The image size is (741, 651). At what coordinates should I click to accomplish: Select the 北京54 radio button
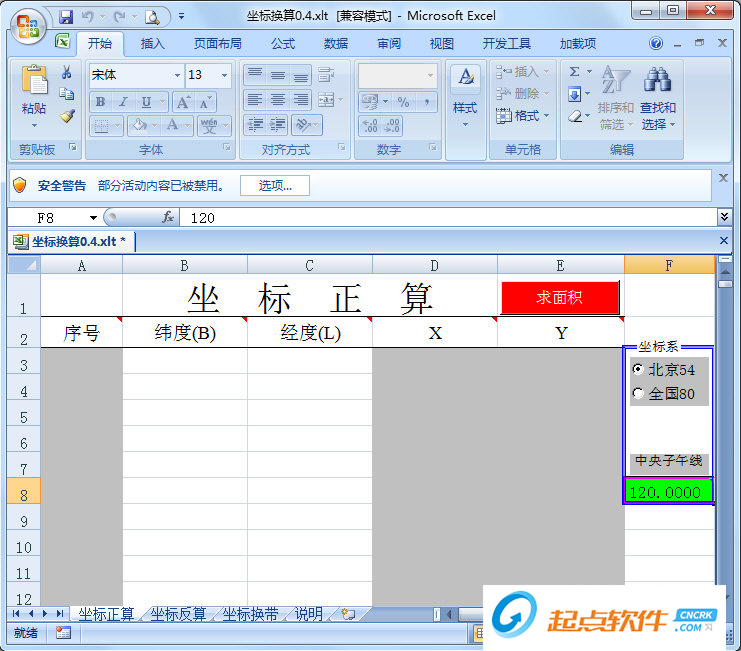pyautogui.click(x=638, y=369)
